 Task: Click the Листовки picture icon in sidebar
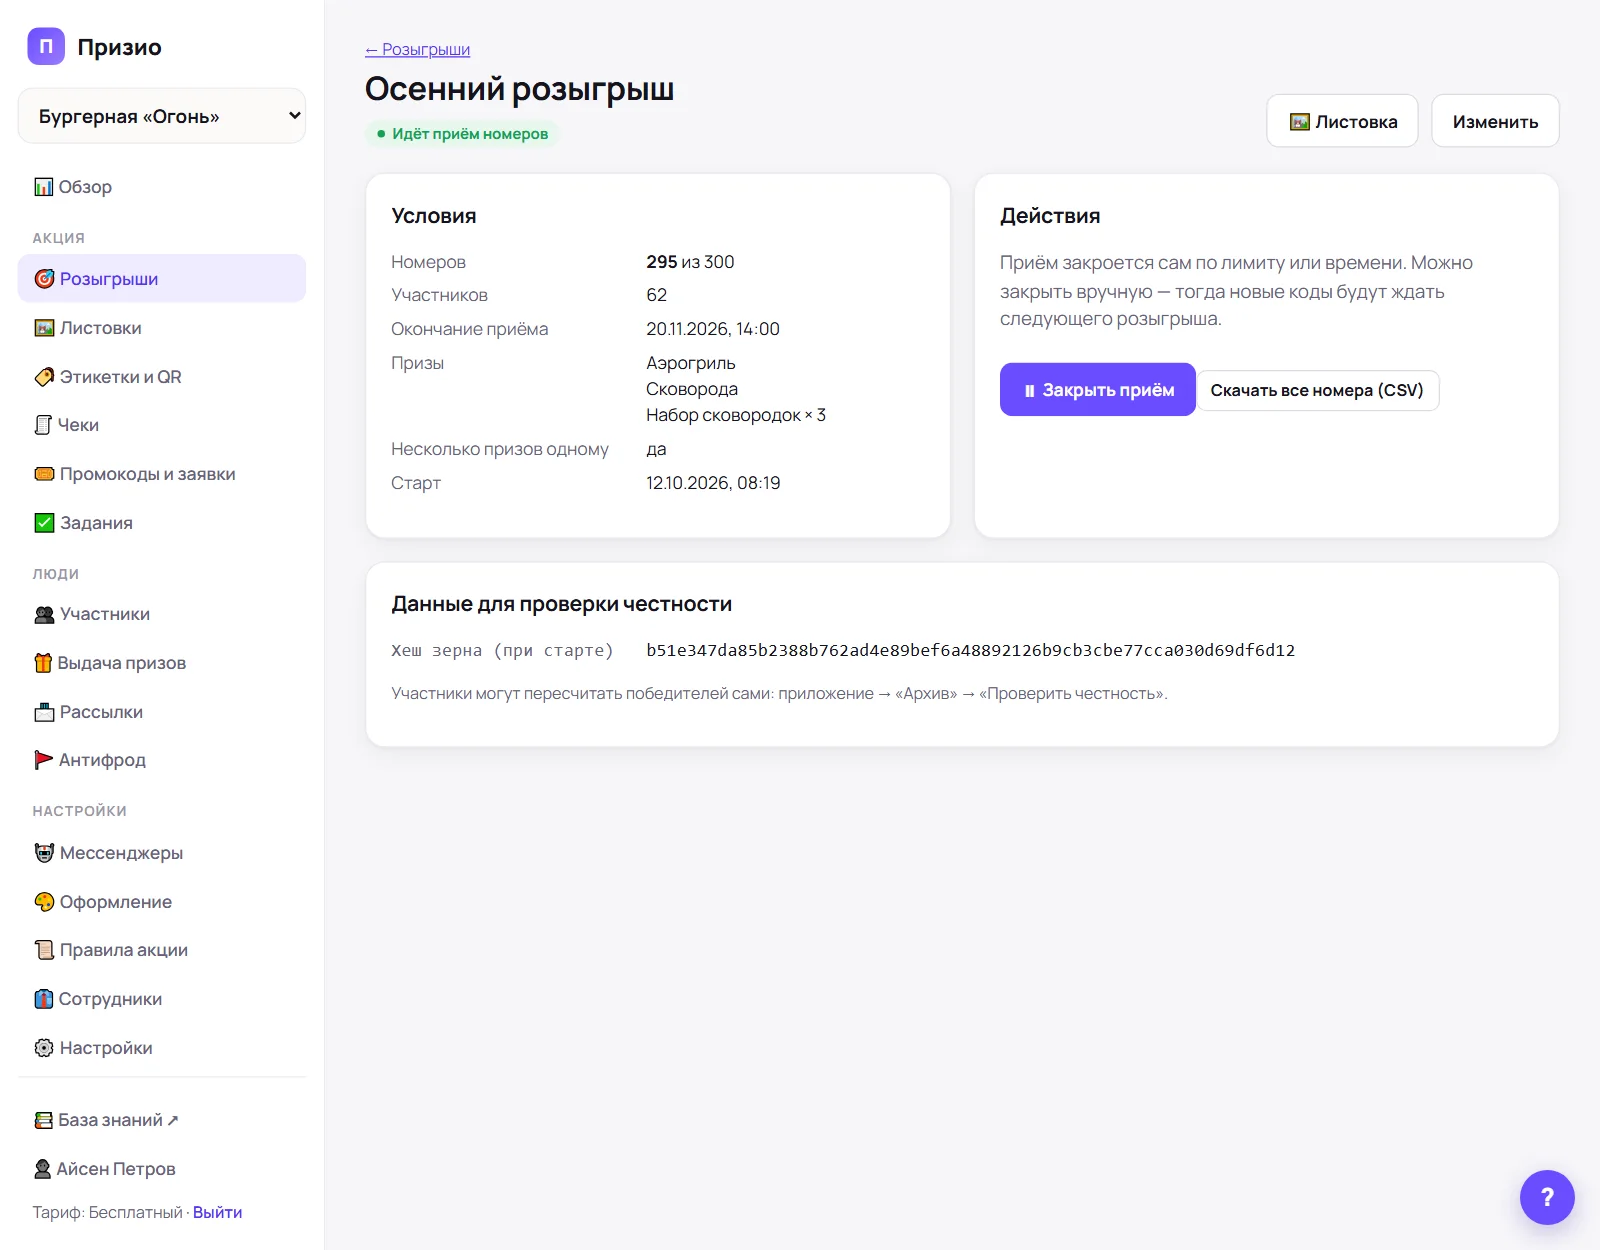click(44, 328)
